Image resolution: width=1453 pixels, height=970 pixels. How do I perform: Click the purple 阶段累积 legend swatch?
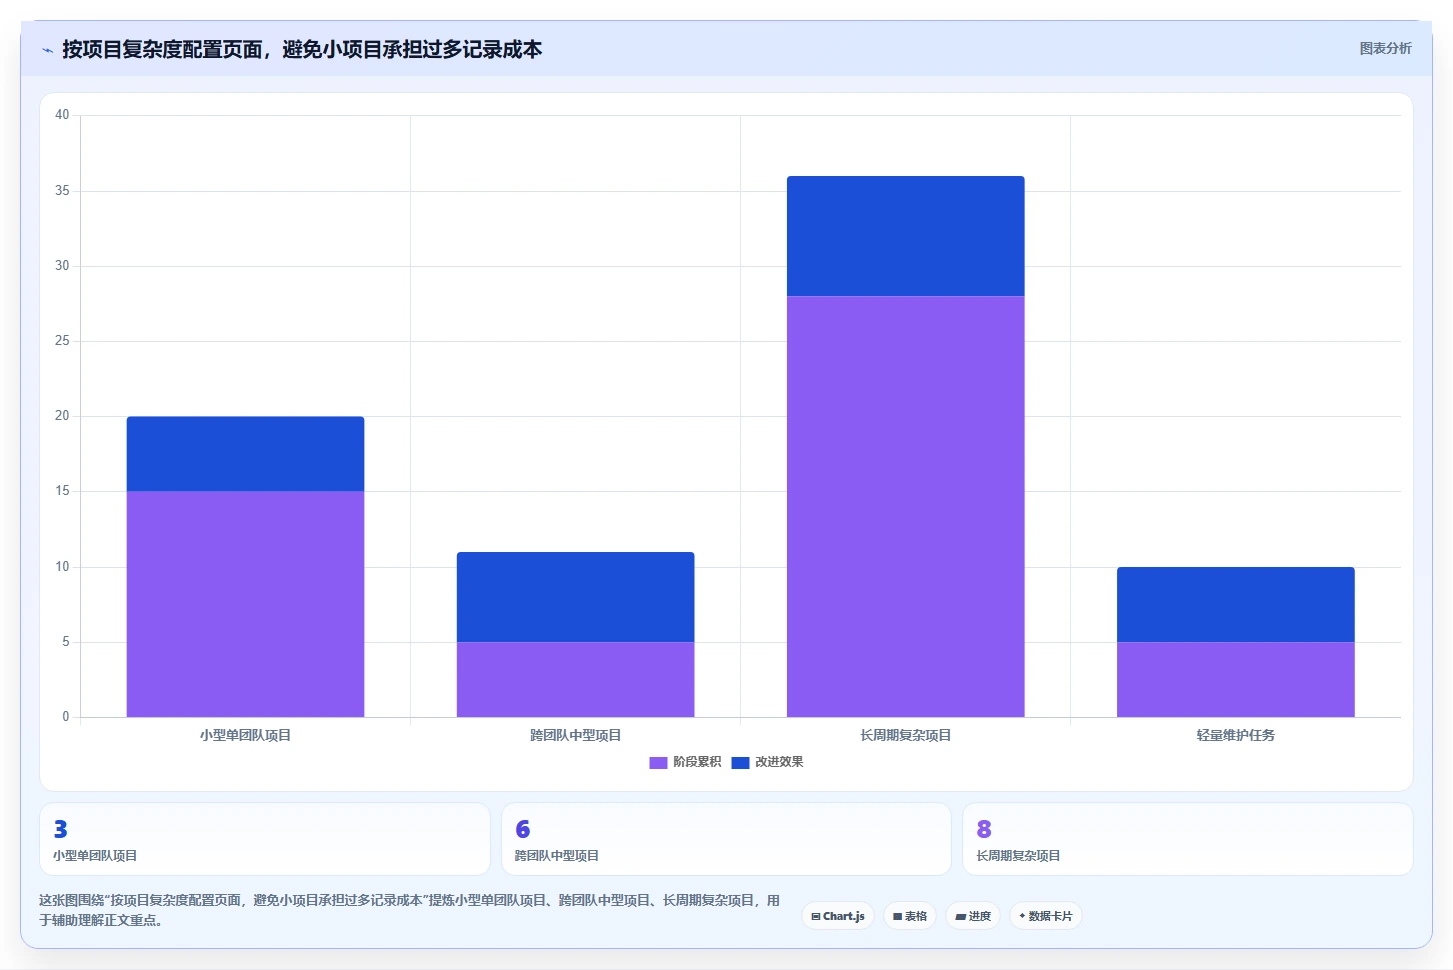[658, 762]
